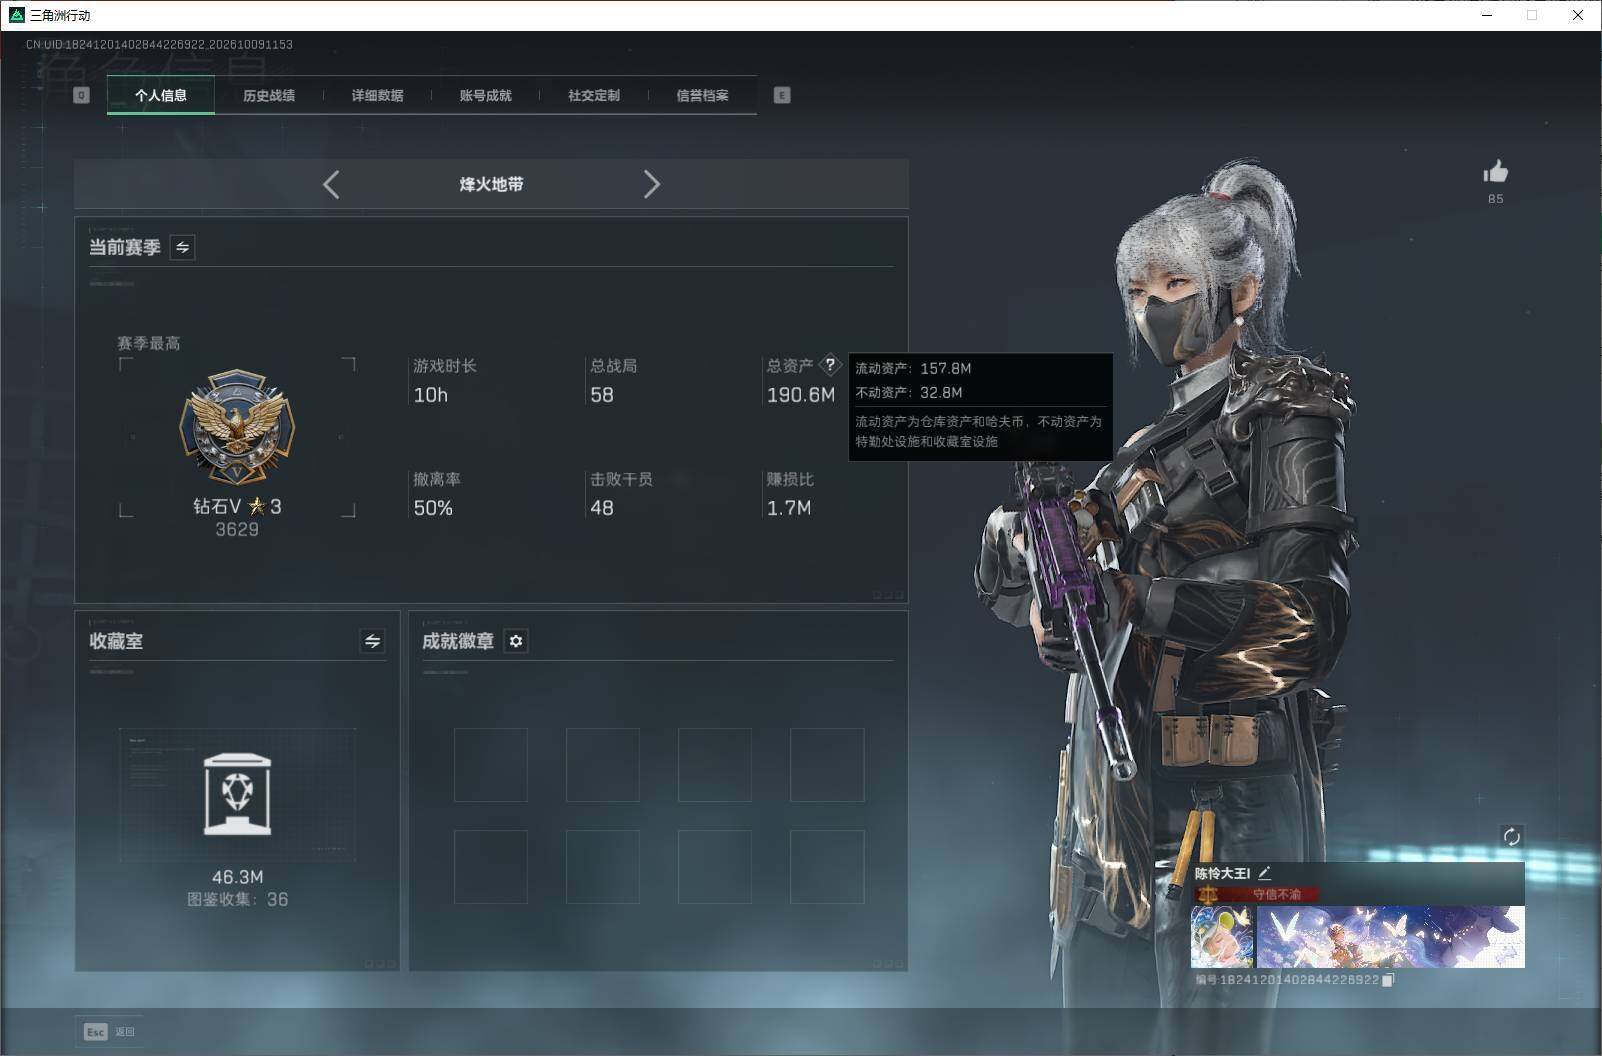Click the 三角洲行动 app icon in title bar
1602x1056 pixels.
point(16,15)
